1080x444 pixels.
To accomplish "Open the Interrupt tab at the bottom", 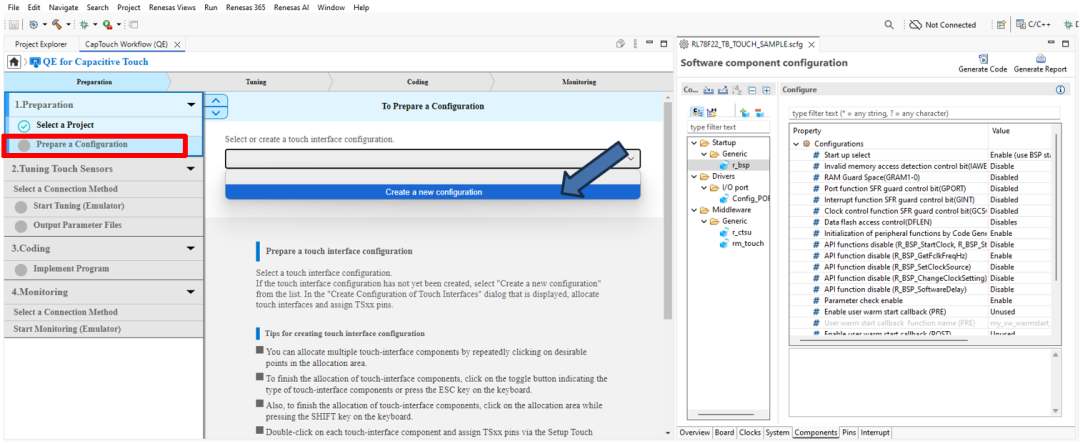I will pos(875,433).
